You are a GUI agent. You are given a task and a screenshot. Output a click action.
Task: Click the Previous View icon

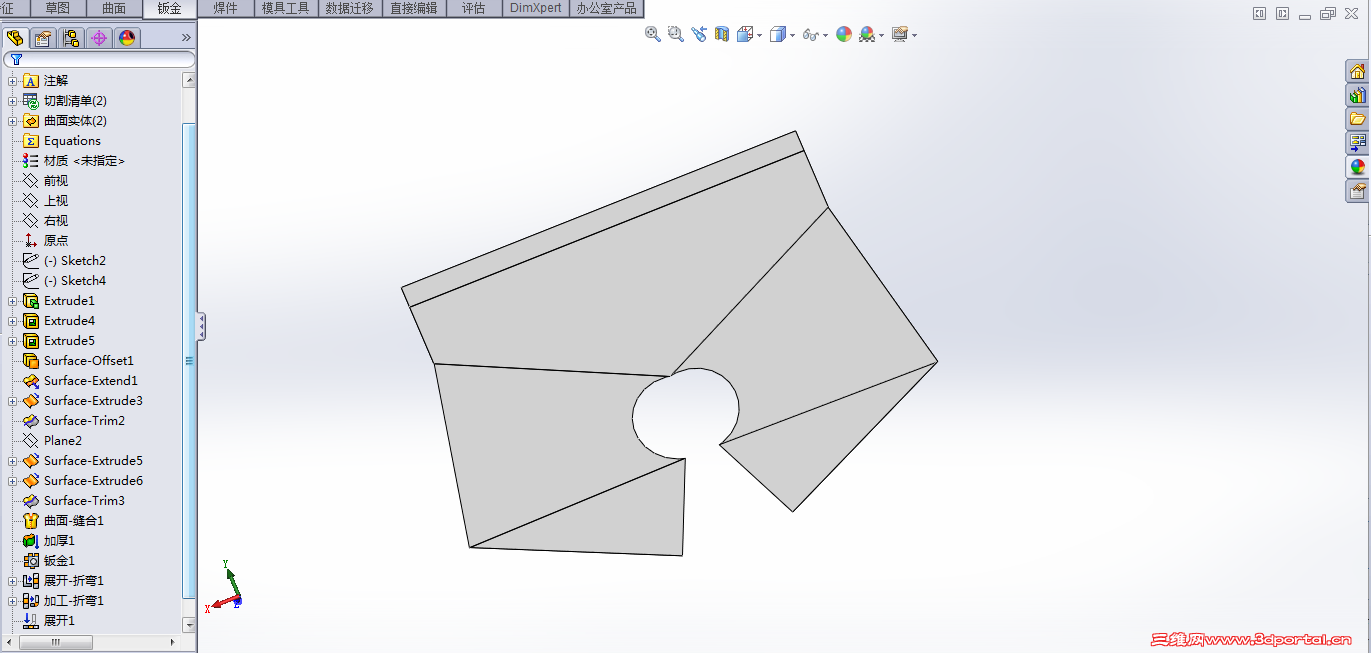698,34
